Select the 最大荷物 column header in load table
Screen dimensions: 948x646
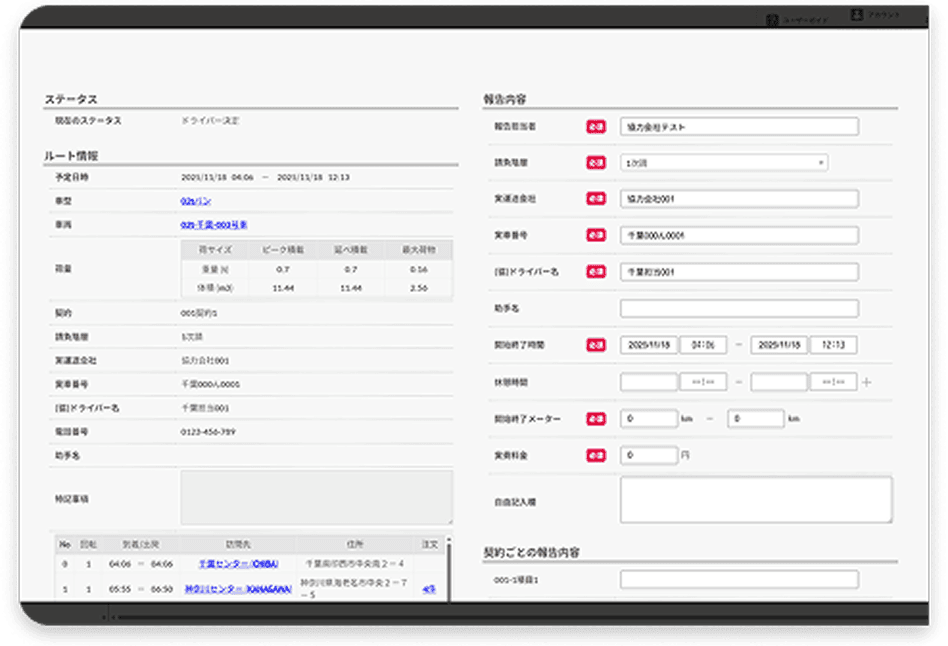coord(418,249)
